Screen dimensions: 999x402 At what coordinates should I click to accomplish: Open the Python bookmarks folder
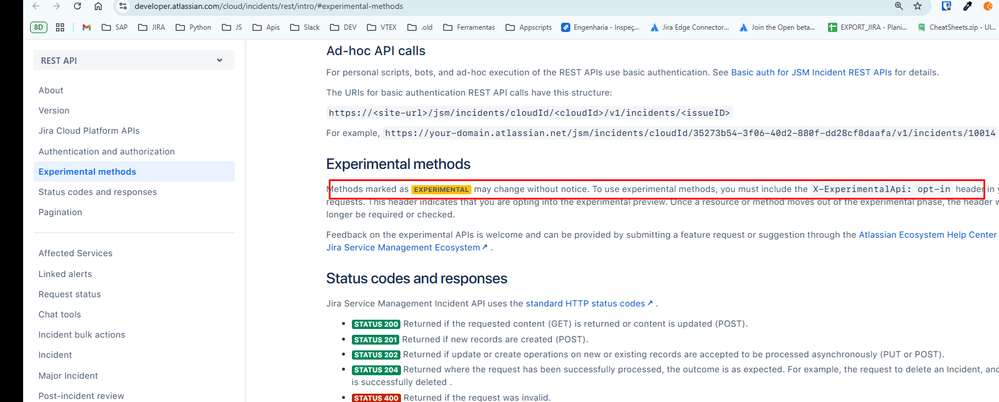tap(193, 27)
